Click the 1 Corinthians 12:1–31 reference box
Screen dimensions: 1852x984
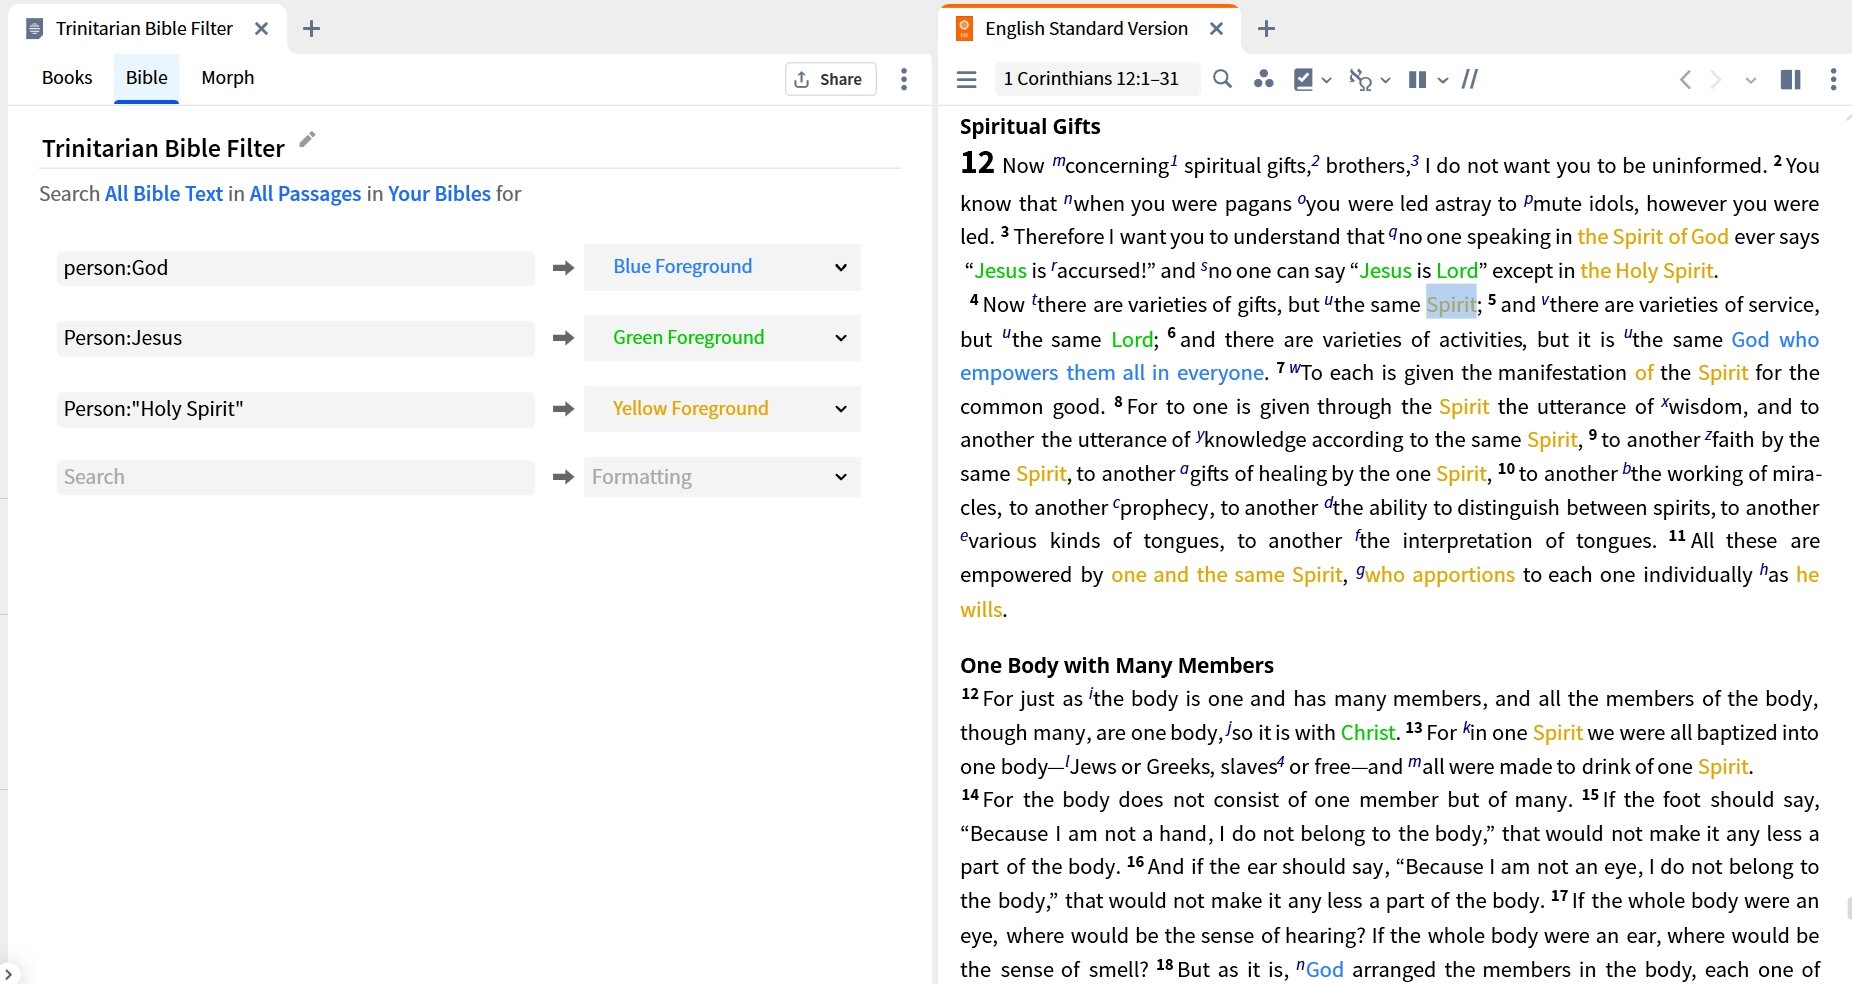[x=1092, y=78]
